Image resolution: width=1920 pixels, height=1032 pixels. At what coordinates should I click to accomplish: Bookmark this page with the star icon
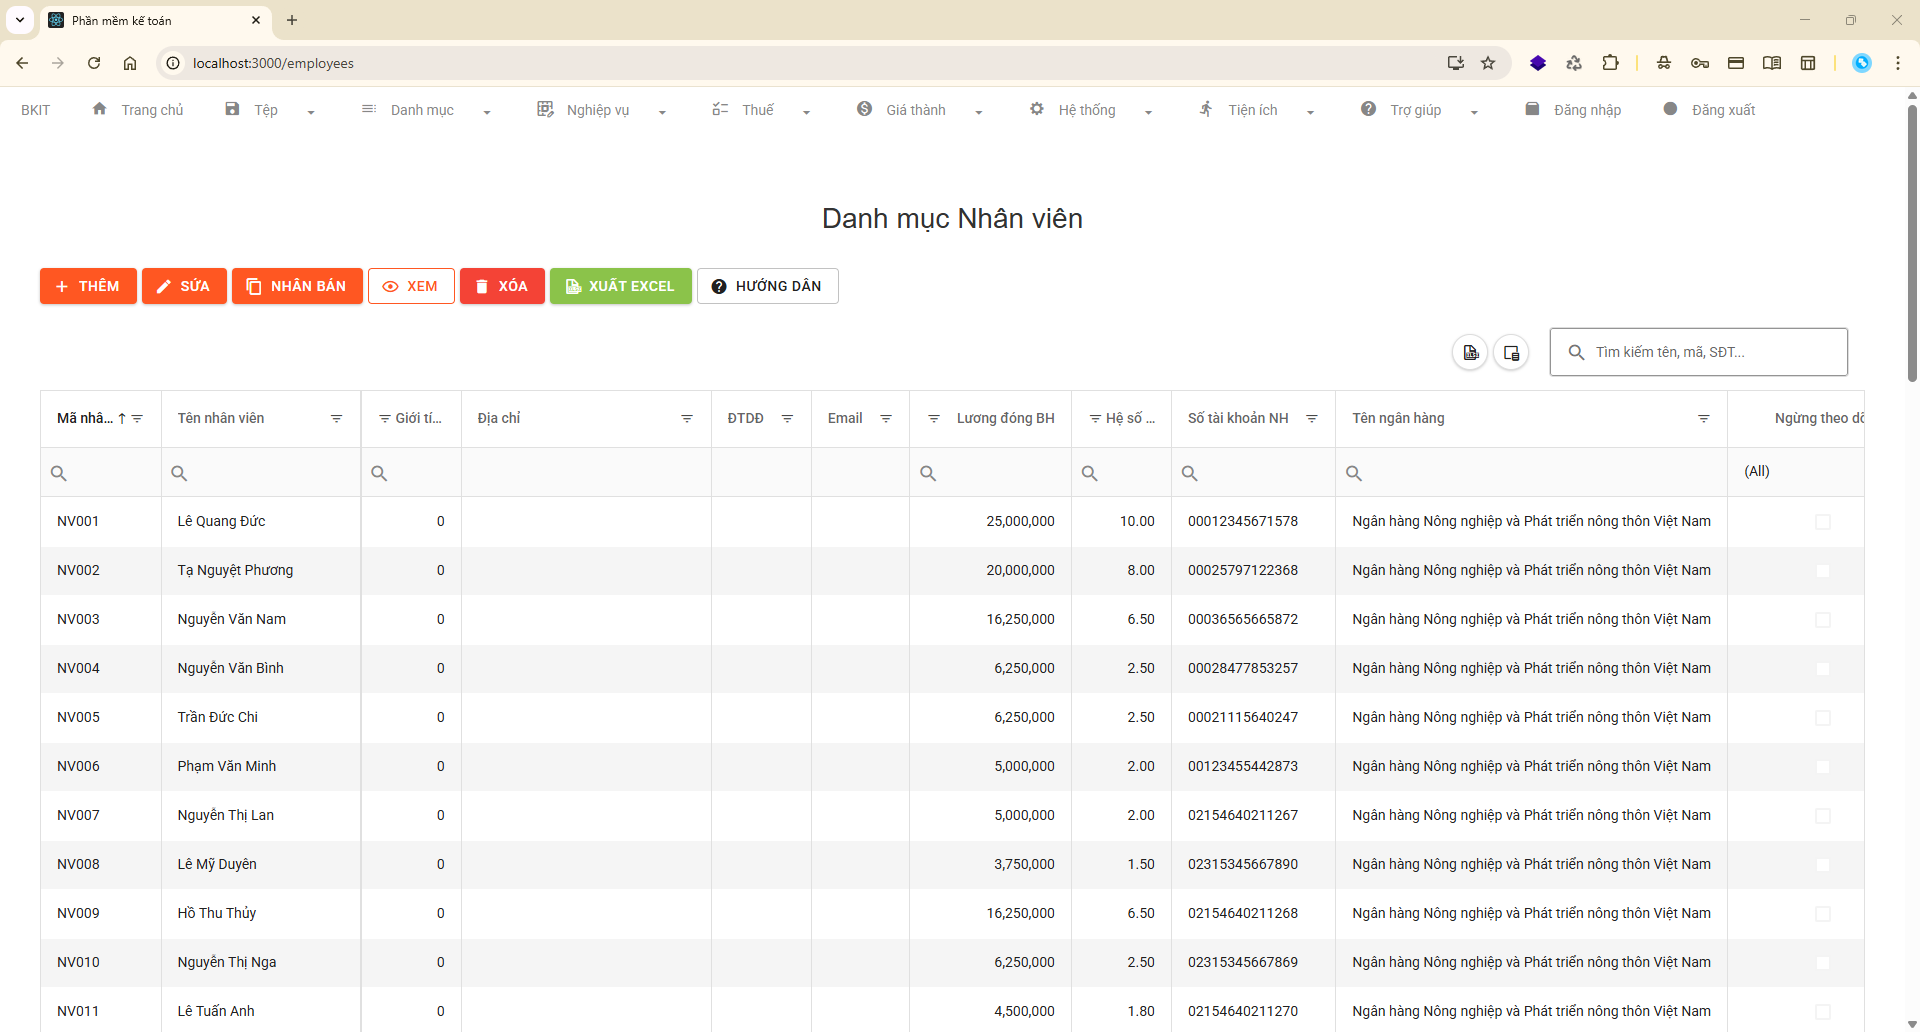coord(1488,63)
